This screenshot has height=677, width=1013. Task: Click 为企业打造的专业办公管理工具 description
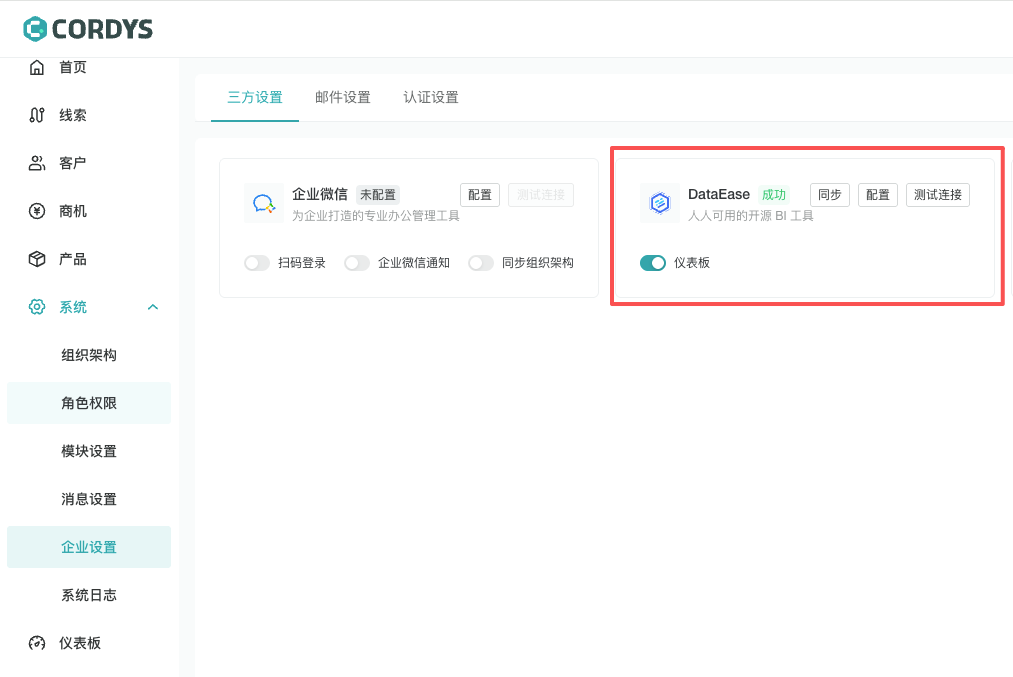coord(376,216)
